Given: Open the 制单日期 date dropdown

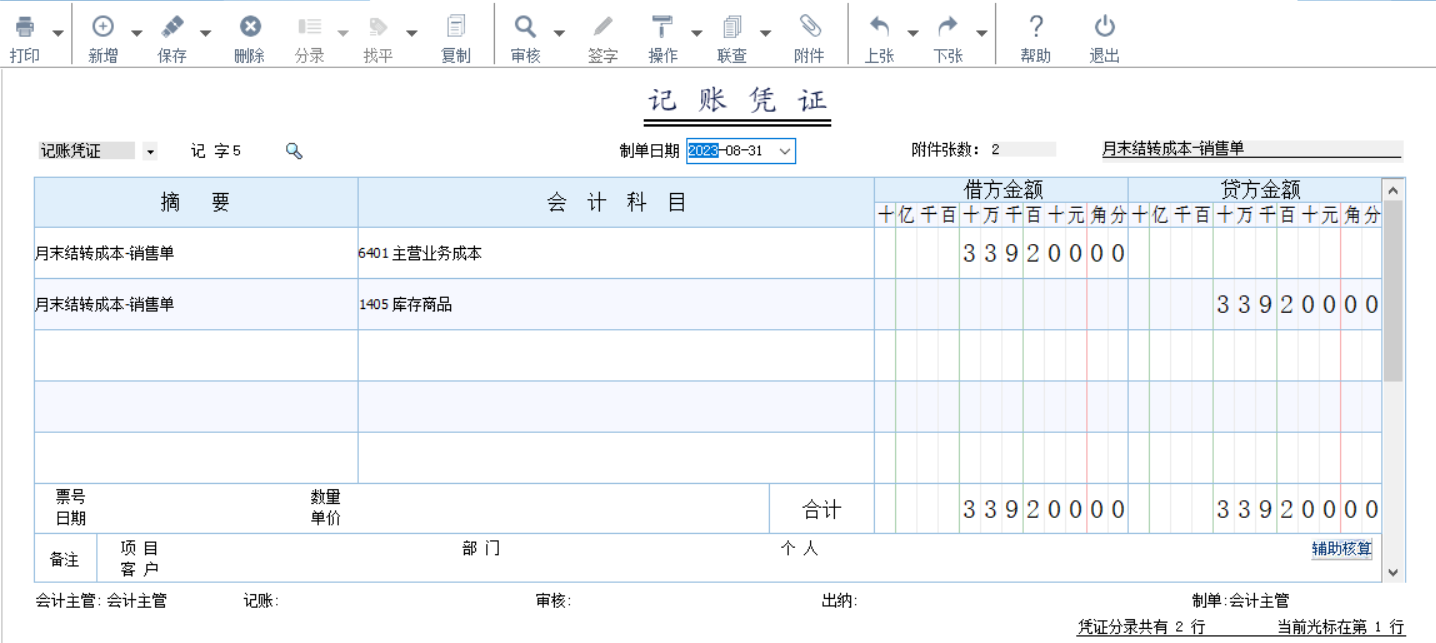Looking at the screenshot, I should point(785,151).
